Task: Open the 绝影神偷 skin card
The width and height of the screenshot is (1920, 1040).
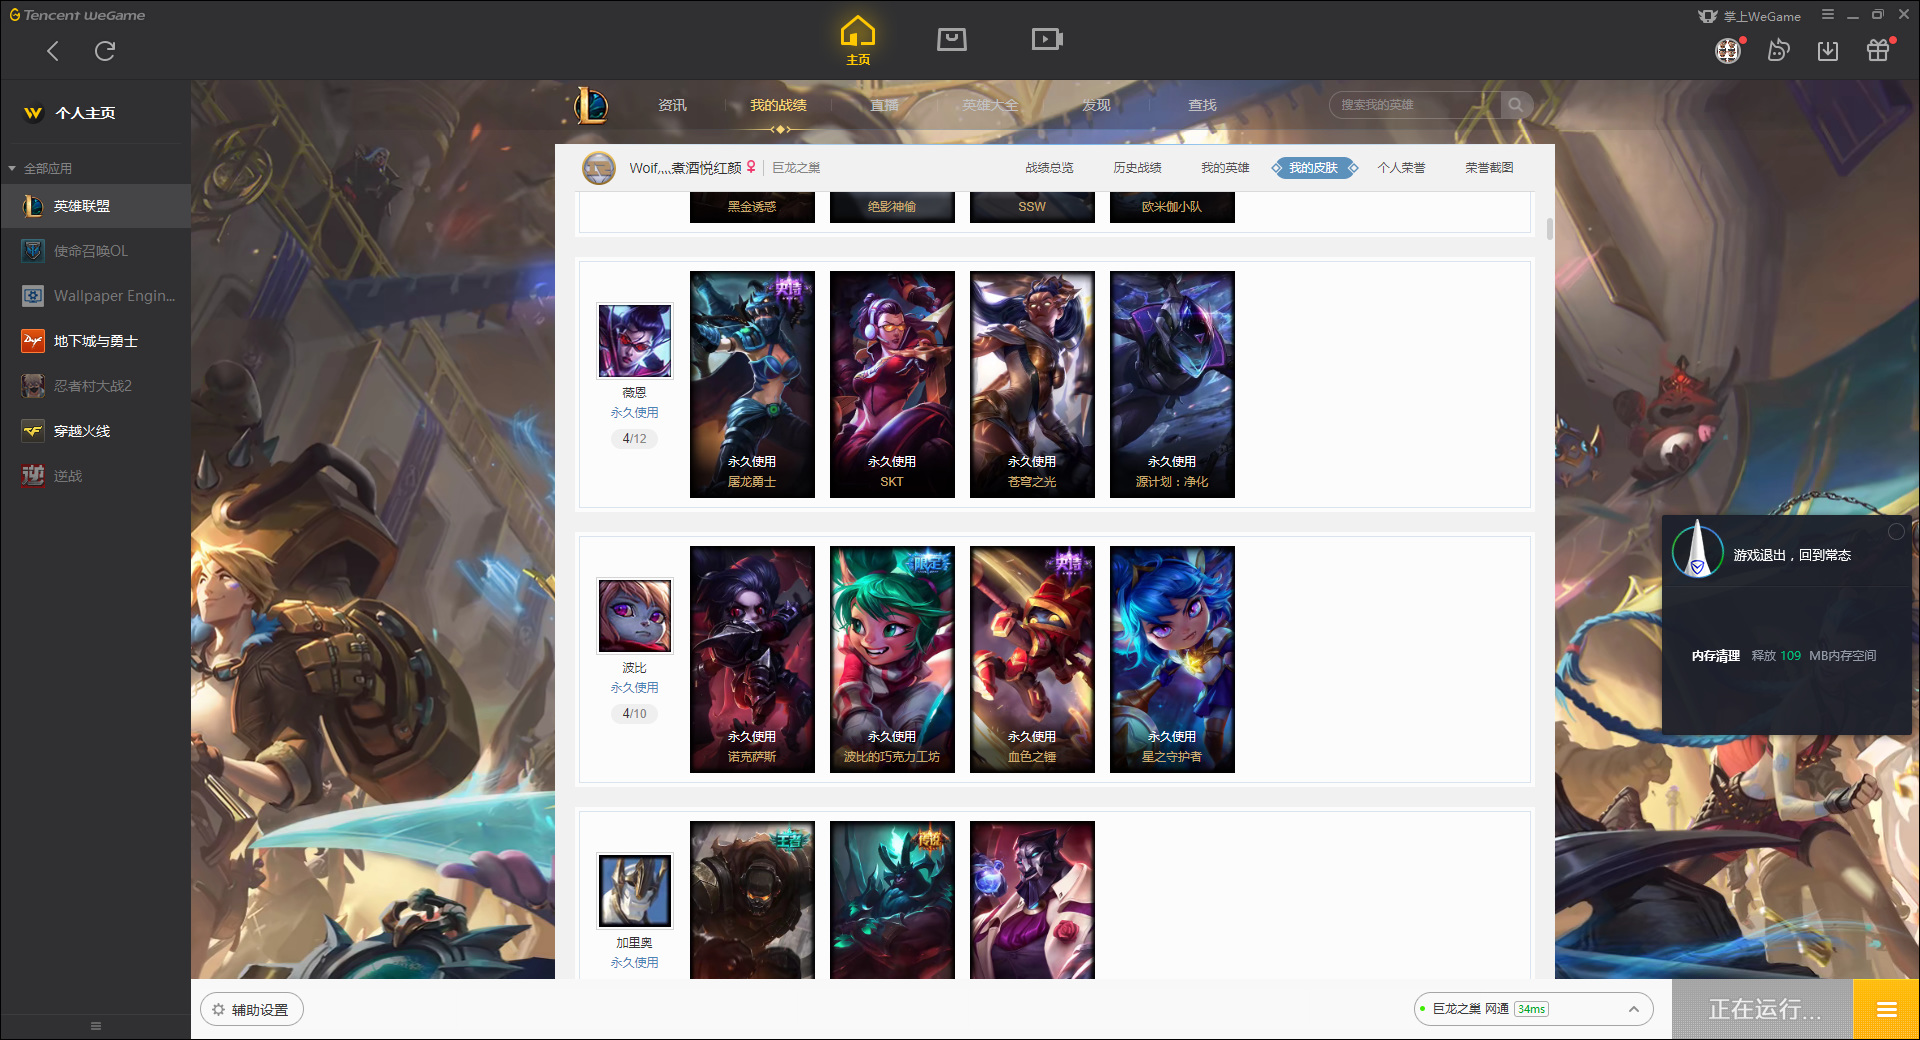Action: pos(892,207)
